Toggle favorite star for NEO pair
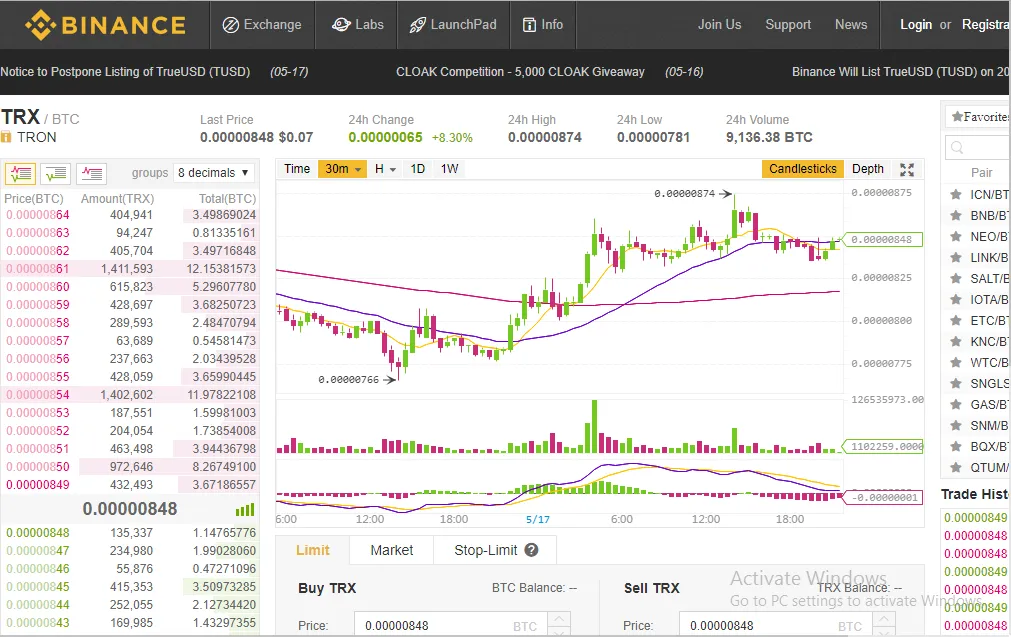Screen dimensions: 1011x637 (956, 237)
